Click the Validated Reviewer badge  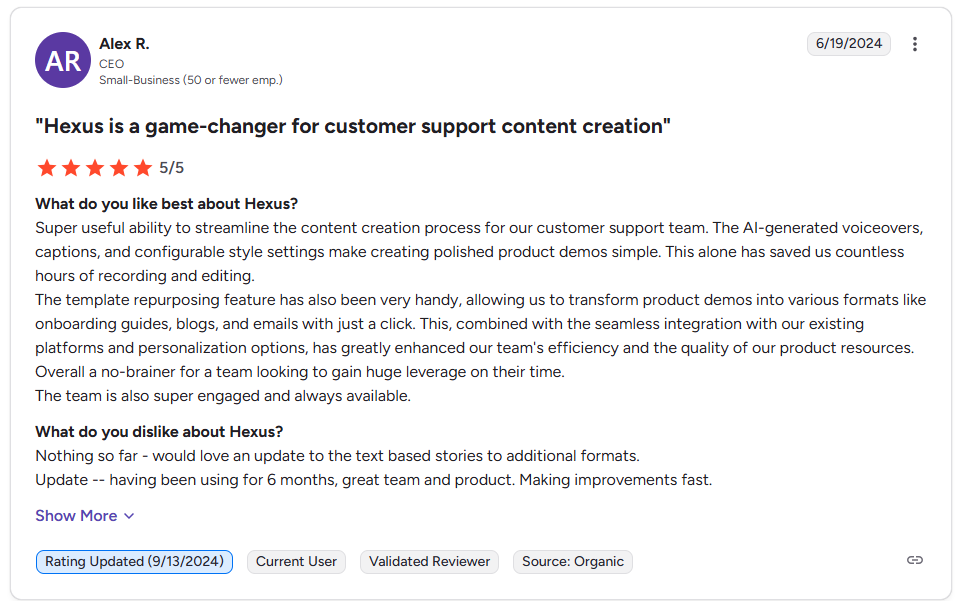pyautogui.click(x=429, y=562)
